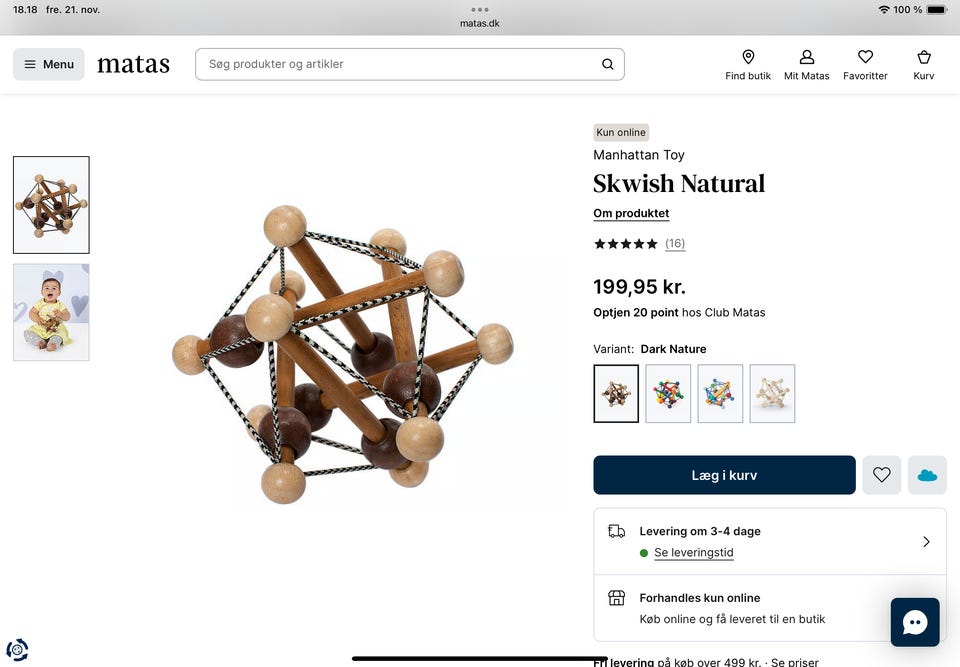Image resolution: width=960 pixels, height=667 pixels.
Task: Go to matas logo homepage
Action: point(133,64)
